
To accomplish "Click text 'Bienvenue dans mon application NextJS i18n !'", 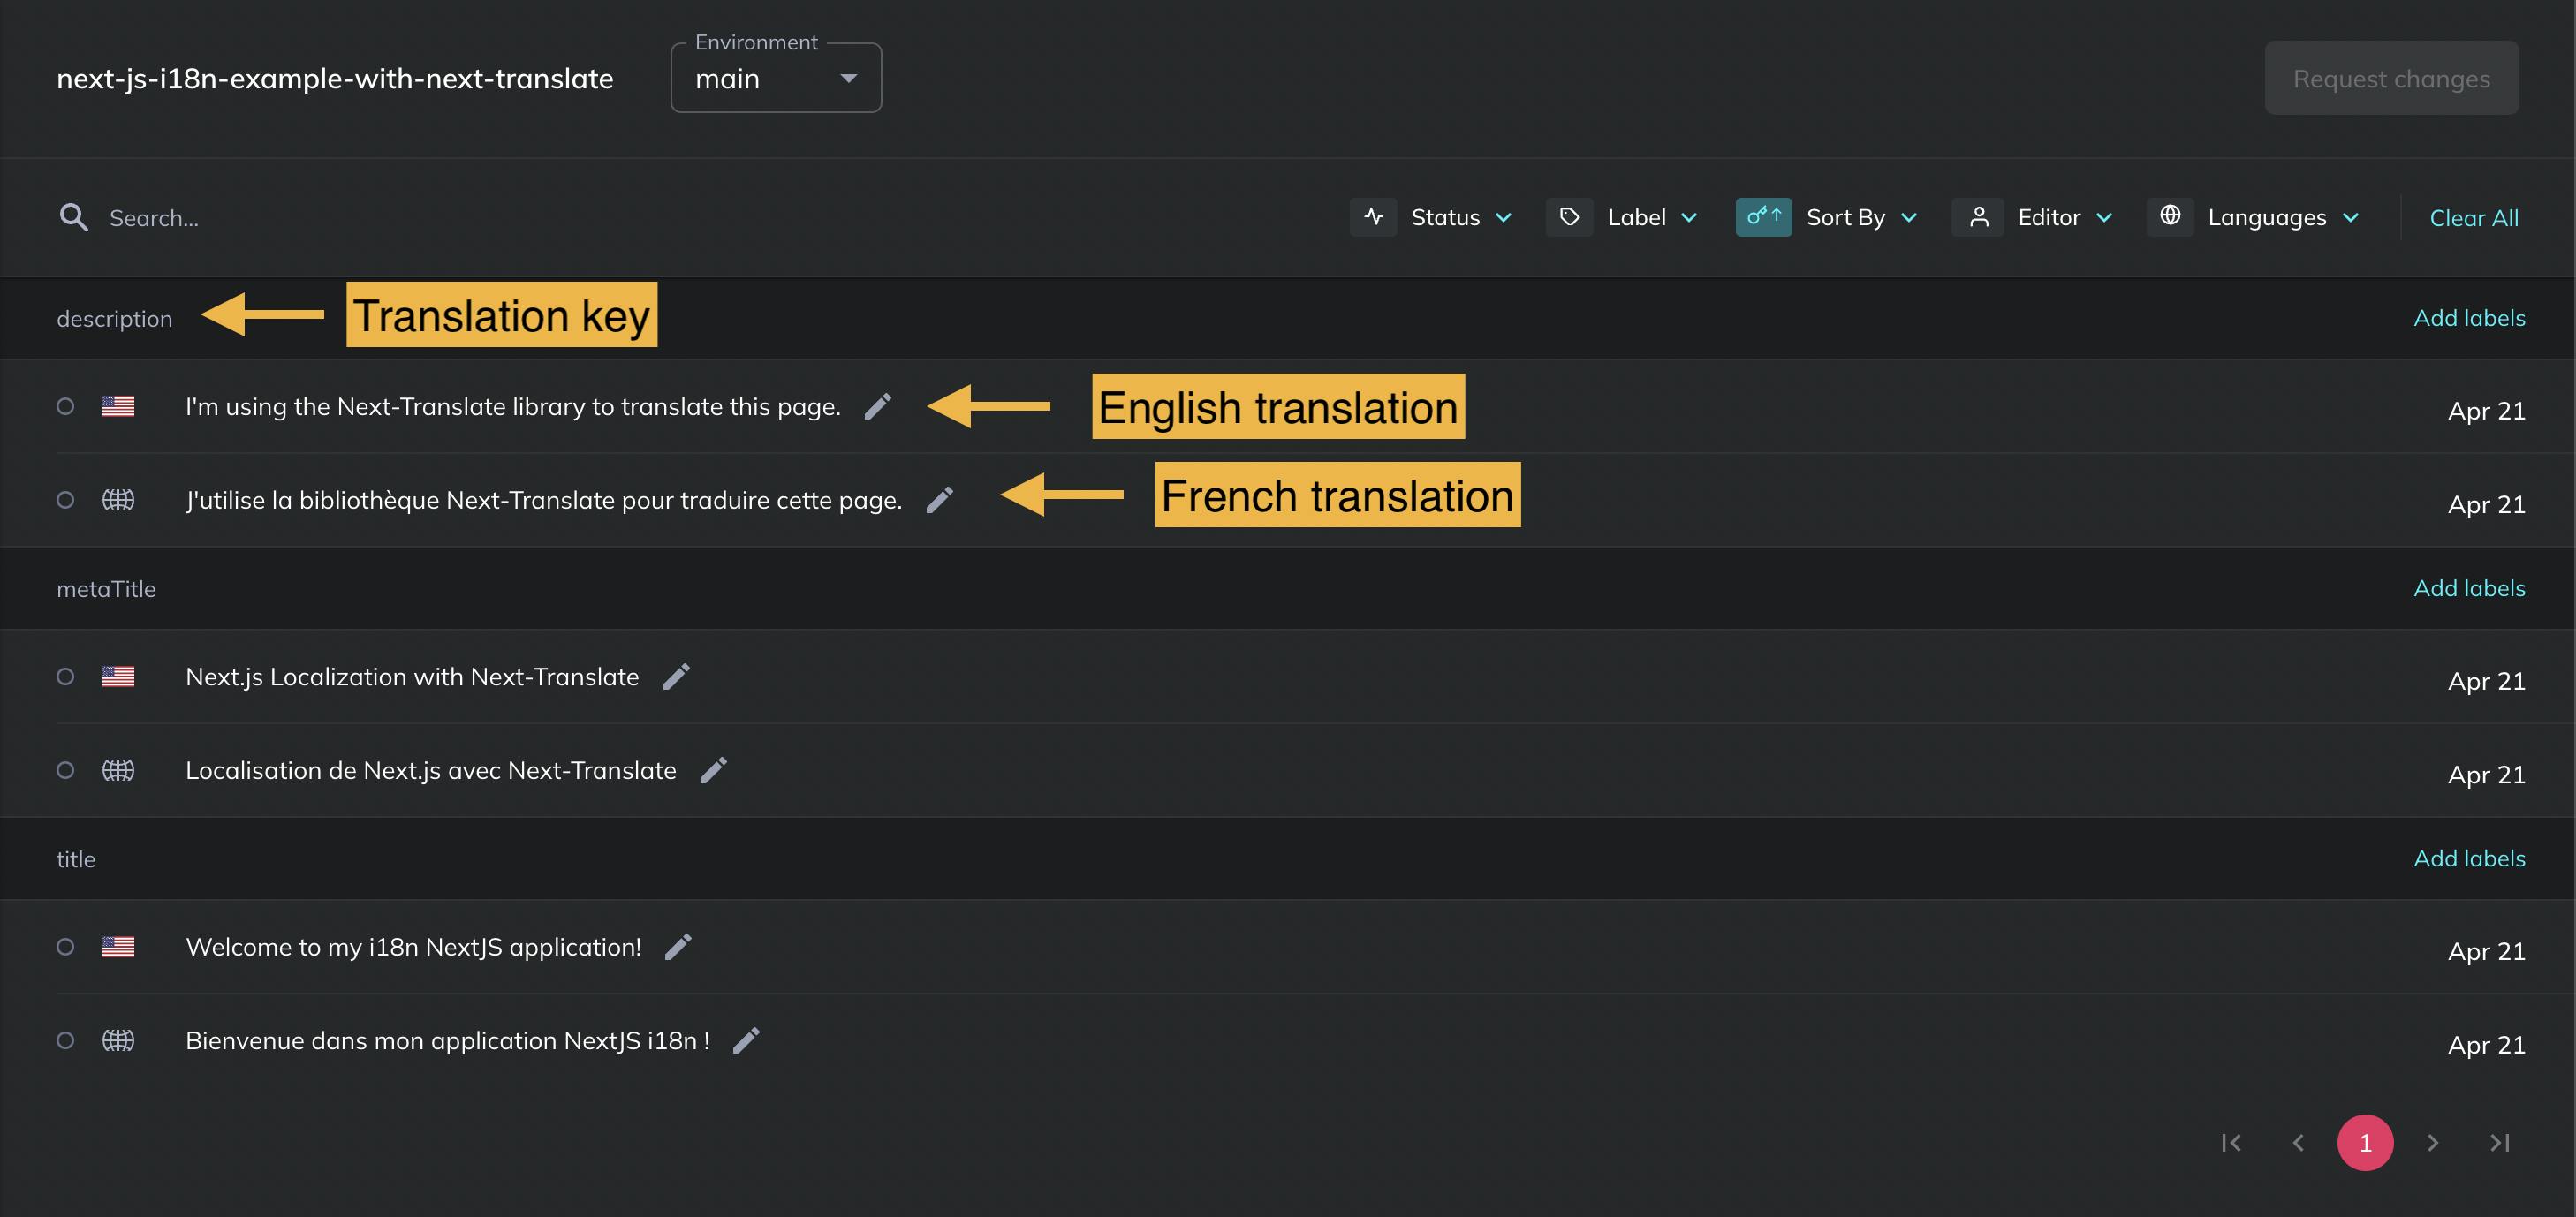I will point(448,1041).
